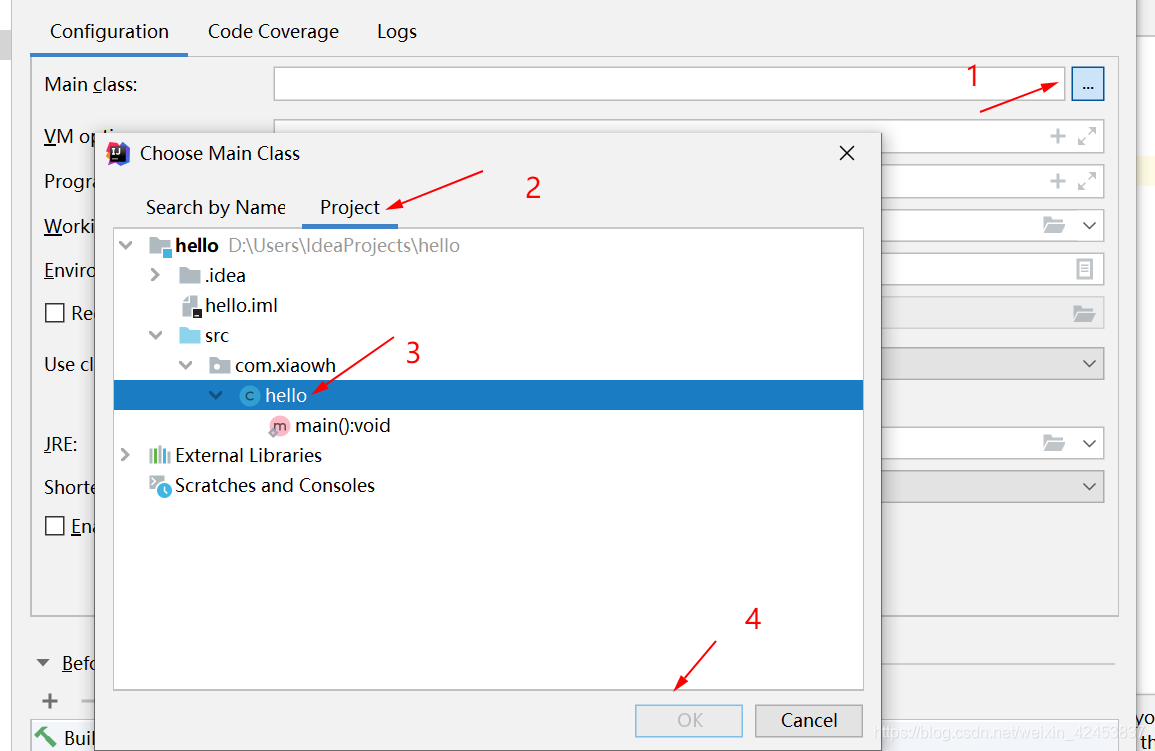Switch to the Code Coverage tab

(x=273, y=32)
